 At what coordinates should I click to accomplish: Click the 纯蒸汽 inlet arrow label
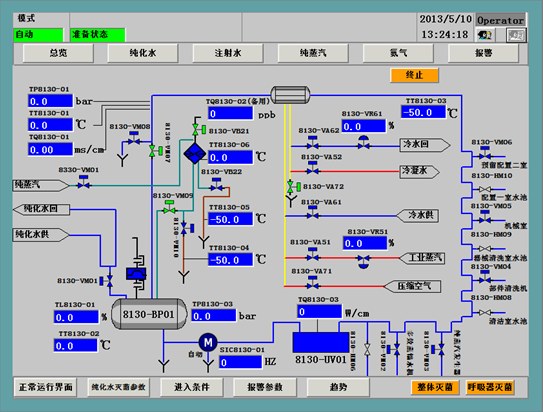[41, 185]
